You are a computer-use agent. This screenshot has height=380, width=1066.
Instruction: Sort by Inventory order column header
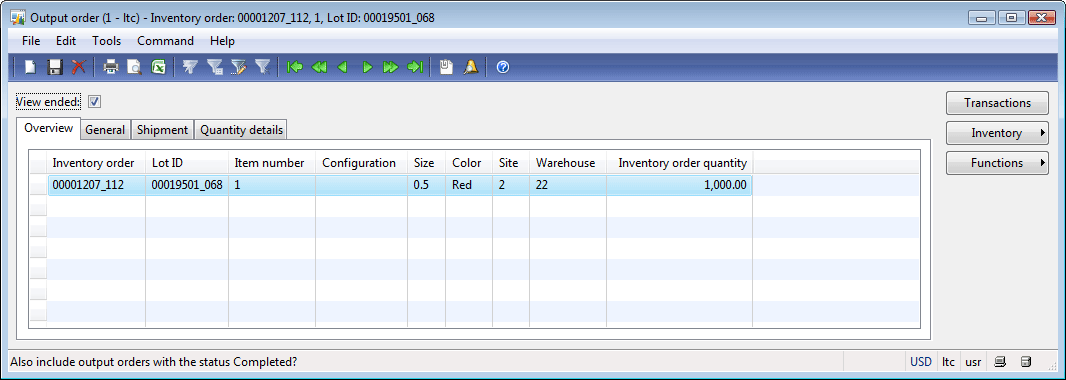[x=96, y=163]
